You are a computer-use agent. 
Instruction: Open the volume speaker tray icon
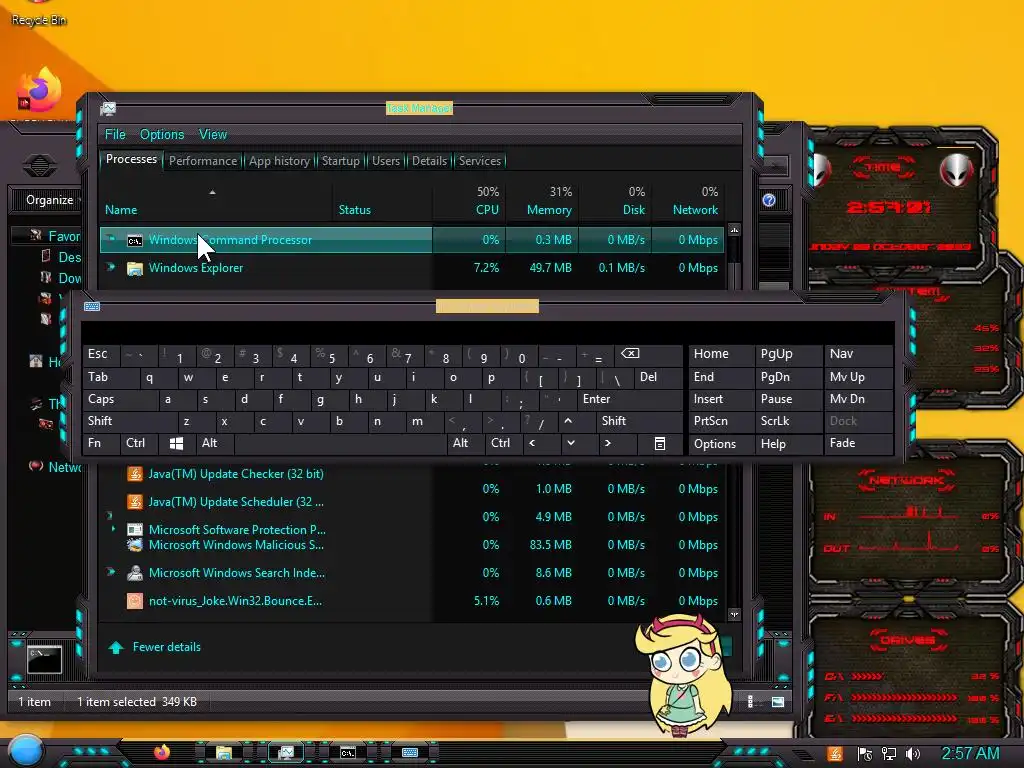[913, 754]
